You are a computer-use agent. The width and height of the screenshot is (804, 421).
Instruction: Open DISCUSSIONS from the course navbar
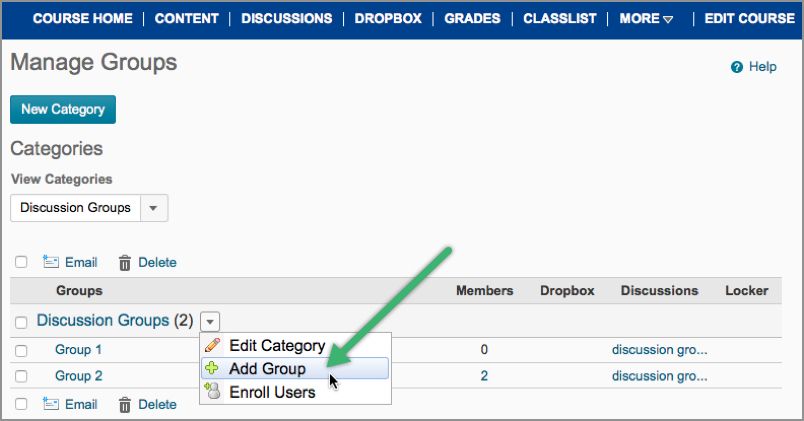point(286,18)
